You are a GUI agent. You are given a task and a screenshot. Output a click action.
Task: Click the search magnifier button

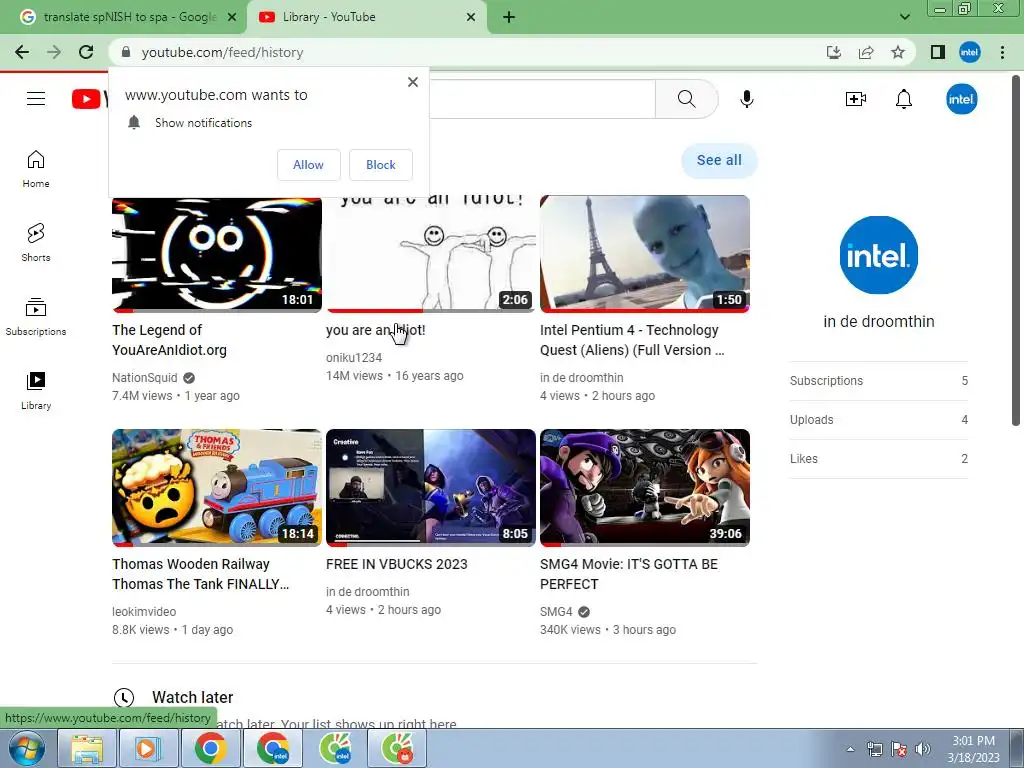pos(686,99)
